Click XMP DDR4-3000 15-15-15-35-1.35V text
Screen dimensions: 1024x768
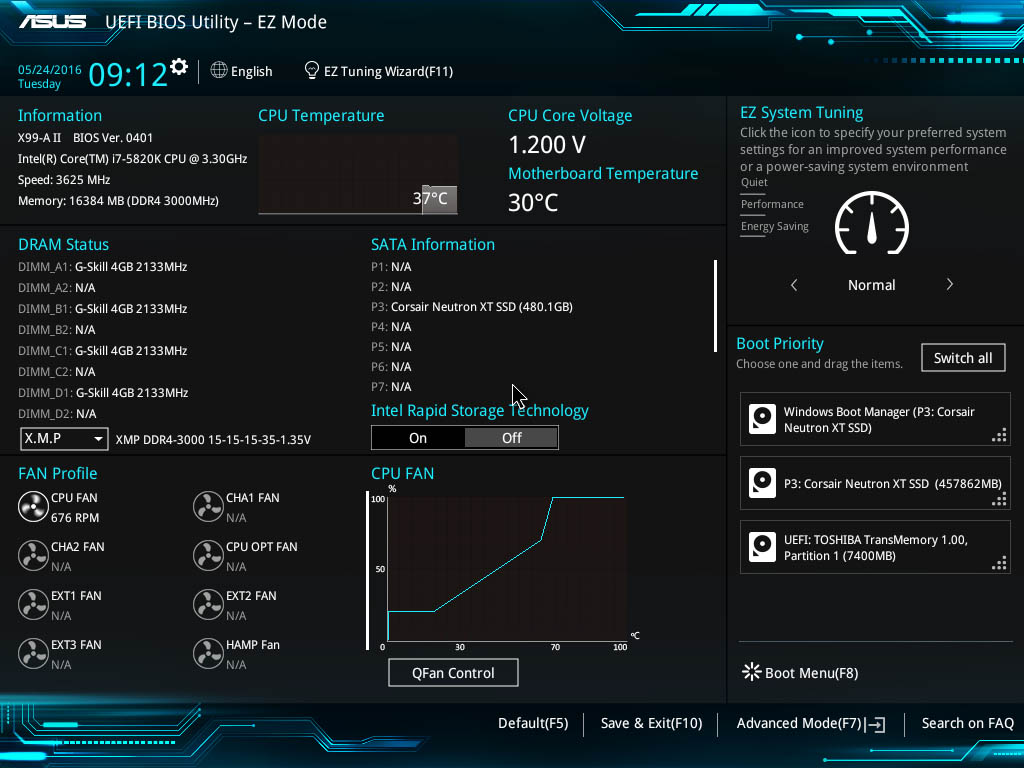click(x=213, y=440)
